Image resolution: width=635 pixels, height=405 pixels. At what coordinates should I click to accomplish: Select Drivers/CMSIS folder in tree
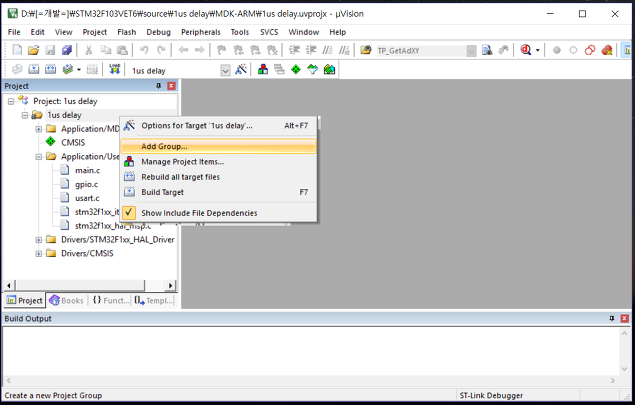coord(87,254)
